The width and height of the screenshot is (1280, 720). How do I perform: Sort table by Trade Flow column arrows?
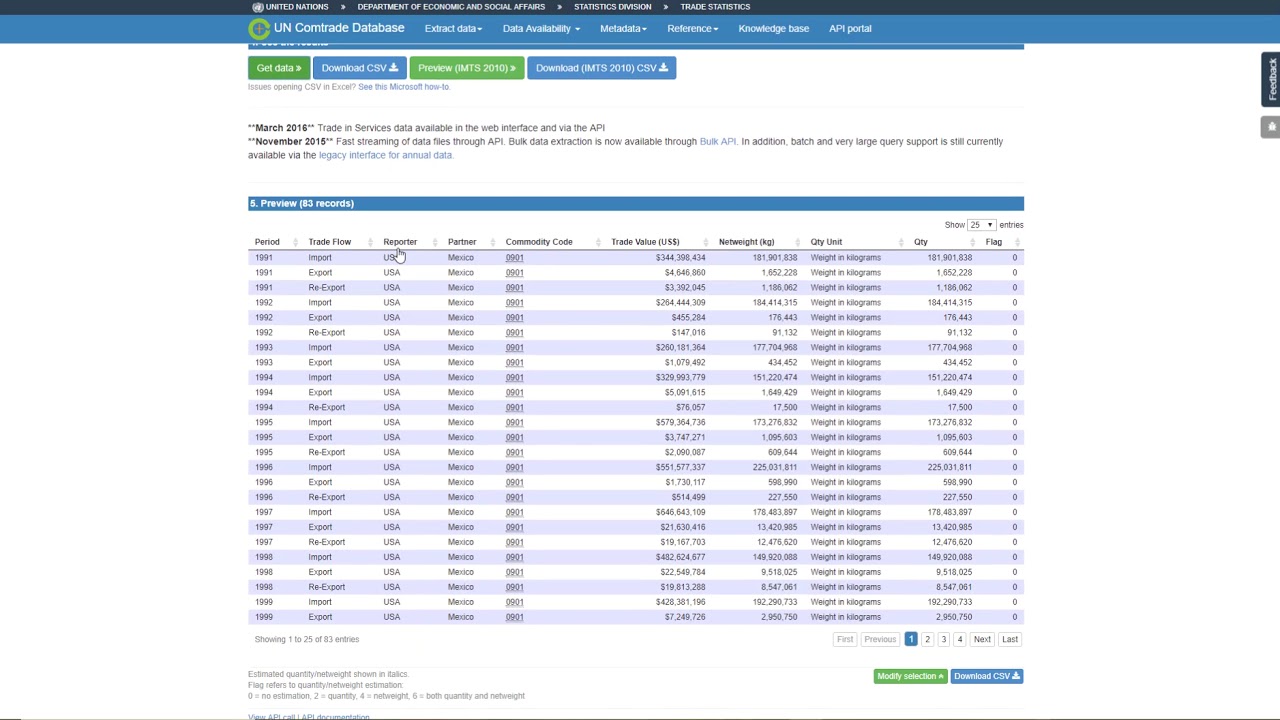tap(371, 242)
